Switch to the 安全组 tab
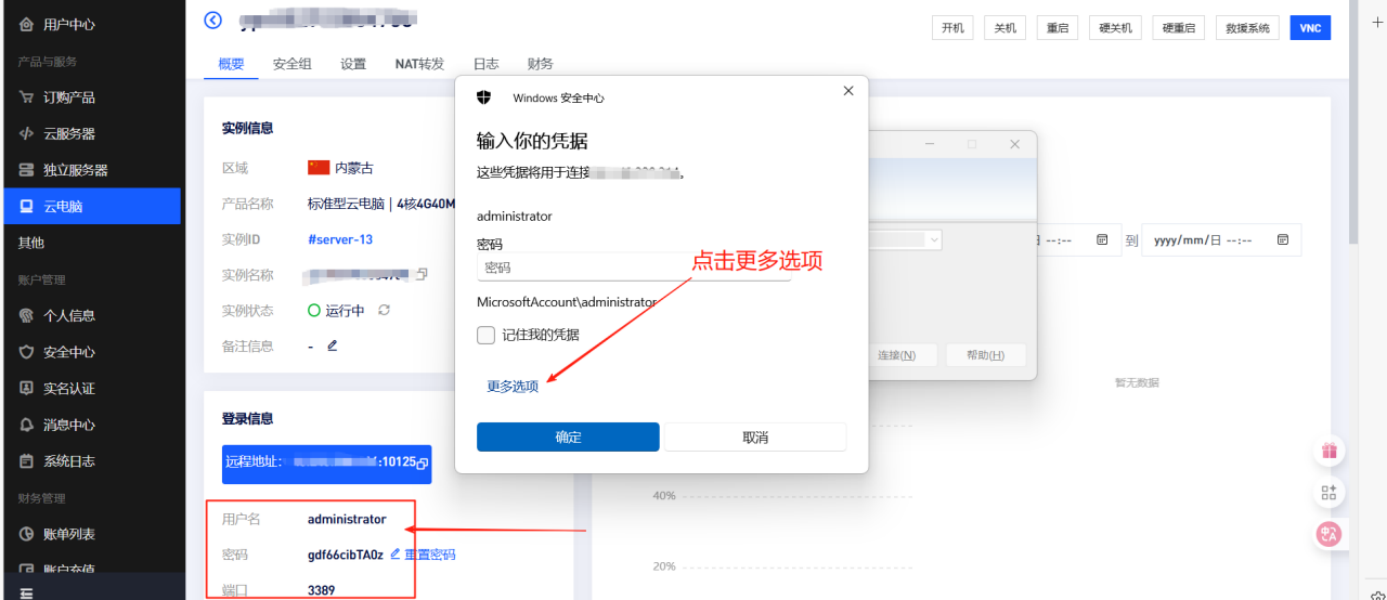Screen dimensions: 1387x600 pyautogui.click(x=292, y=64)
